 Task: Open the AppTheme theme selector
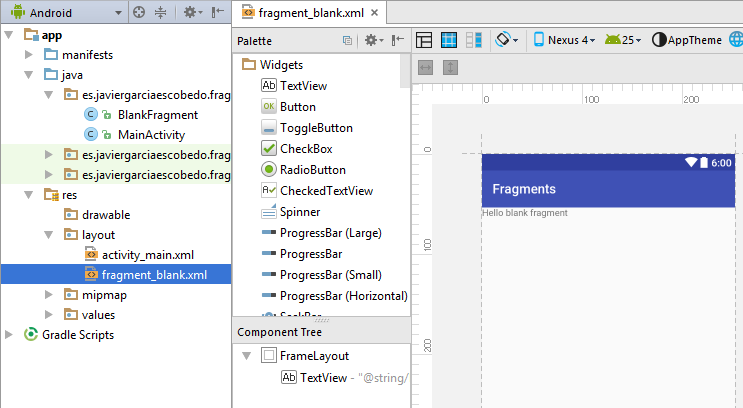click(687, 40)
